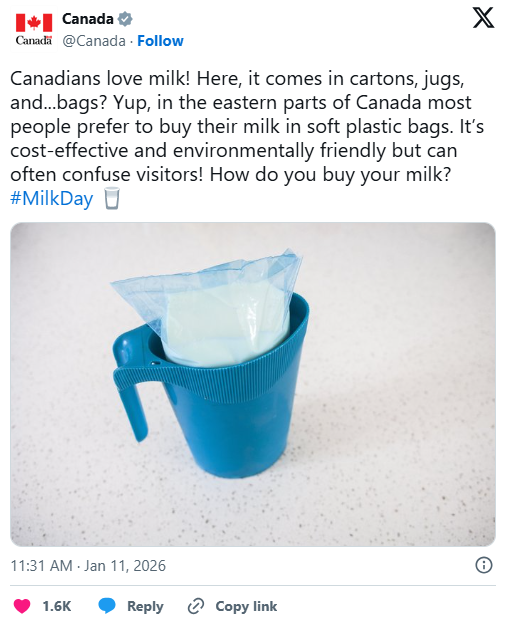Open the @Canada handle link
The width and height of the screenshot is (507, 621).
[94, 41]
